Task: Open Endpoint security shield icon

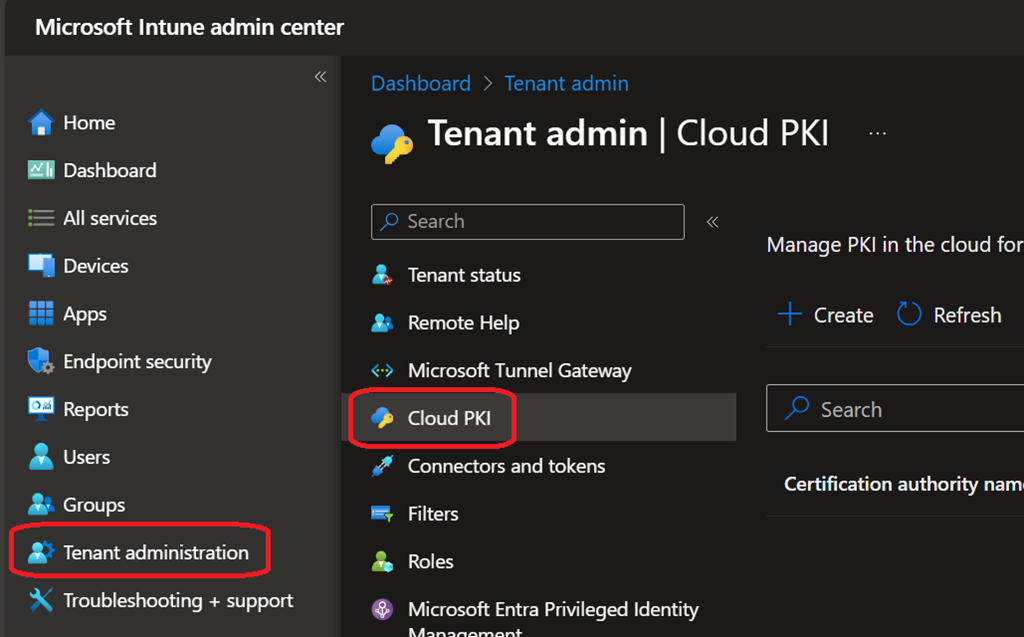Action: 41,362
